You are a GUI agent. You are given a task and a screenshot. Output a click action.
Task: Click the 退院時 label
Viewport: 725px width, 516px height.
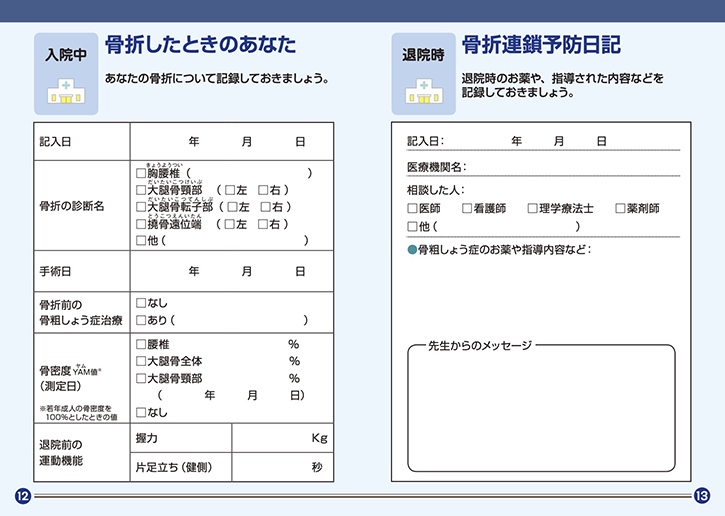coord(424,55)
